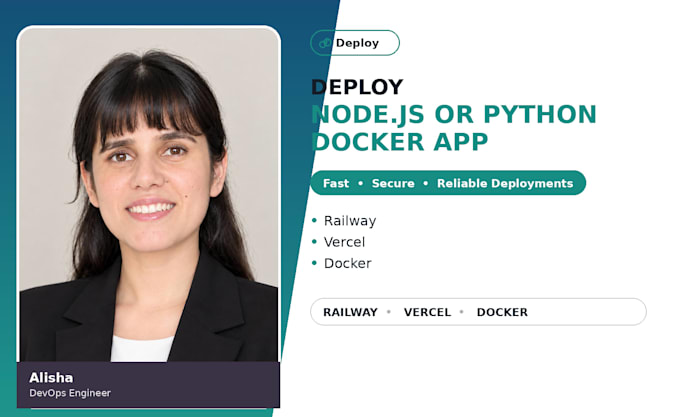Screen dimensions: 680x417
Task: Click 'Reliable Deployments' in the green banner
Action: click(505, 183)
